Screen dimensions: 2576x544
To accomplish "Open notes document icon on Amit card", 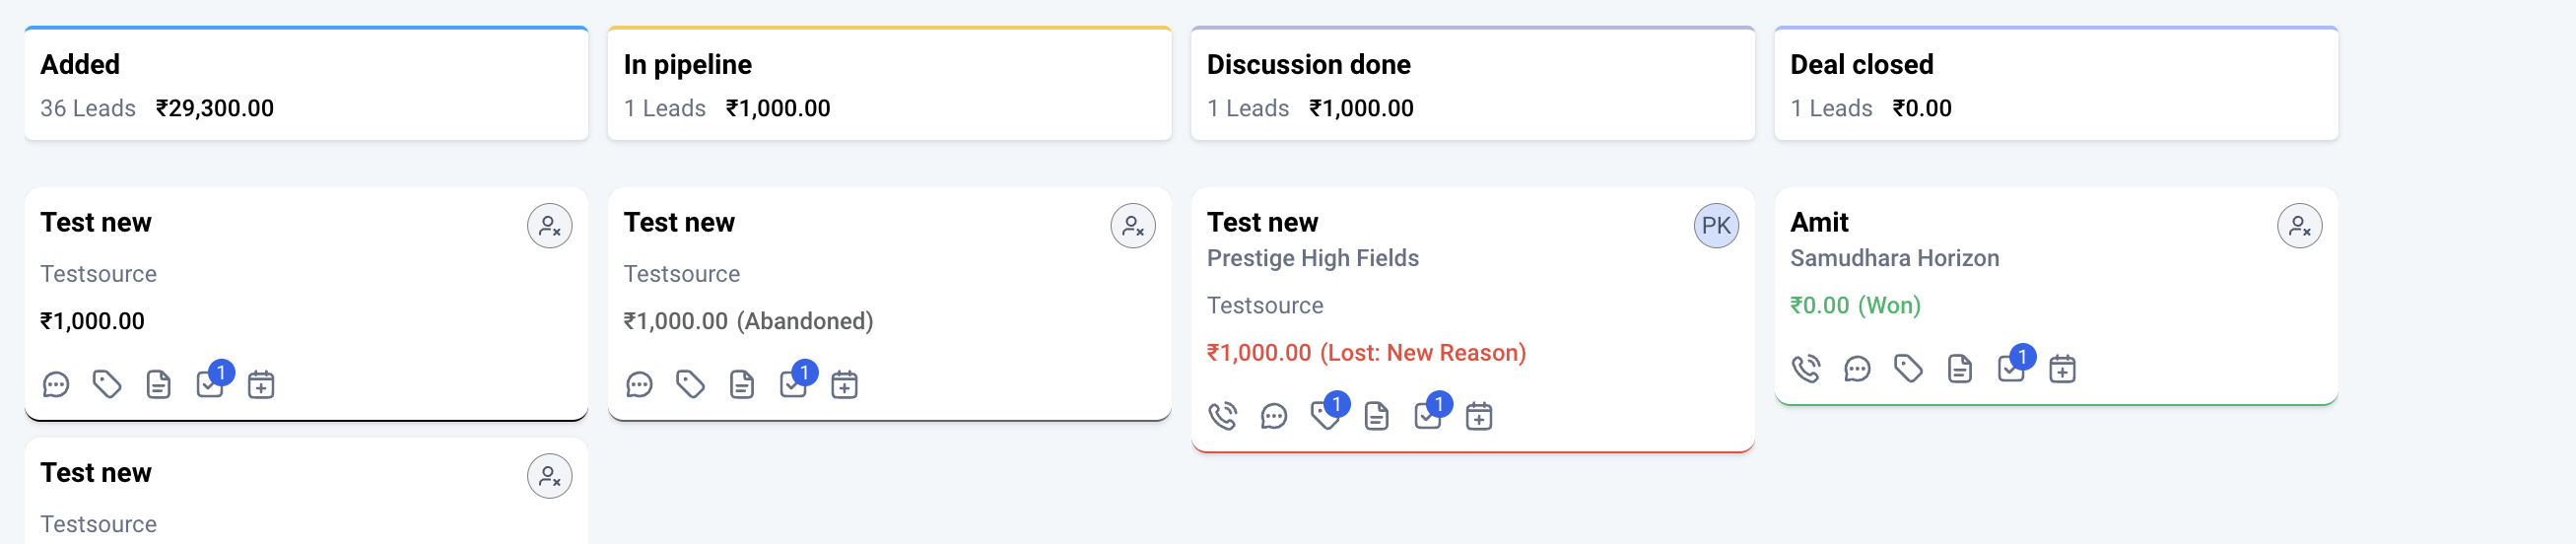I will coord(1959,369).
